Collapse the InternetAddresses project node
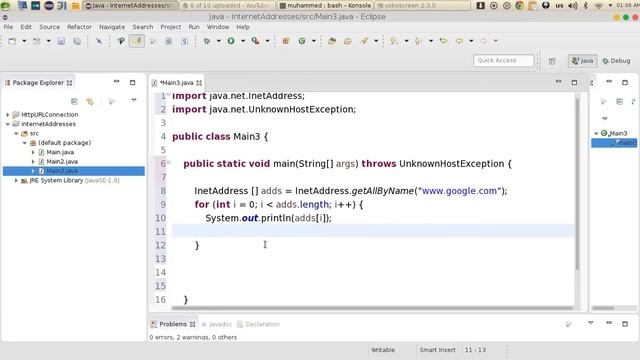This screenshot has height=360, width=640. pos(7,124)
